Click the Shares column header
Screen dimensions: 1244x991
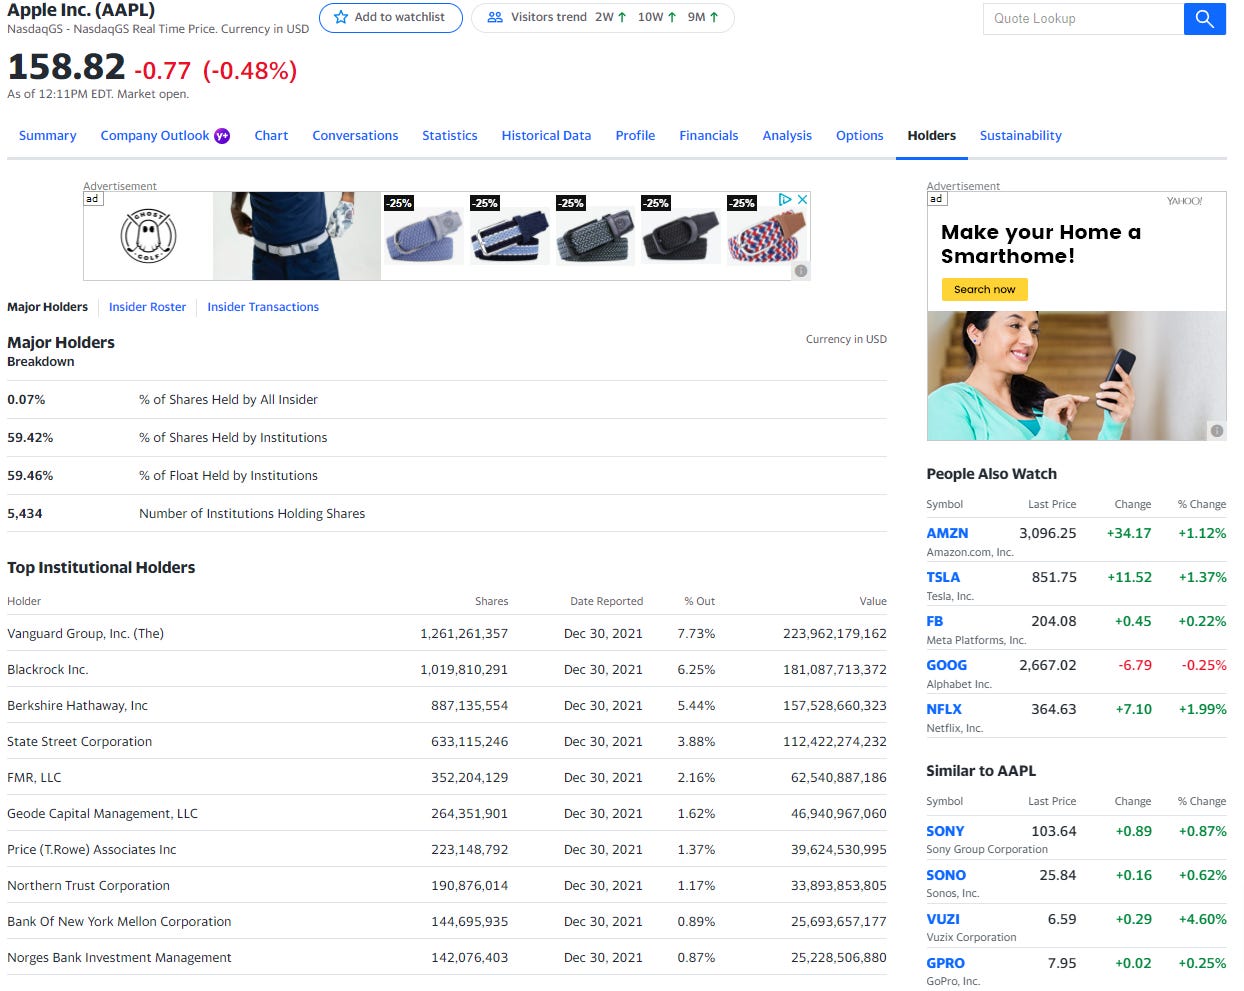point(491,602)
